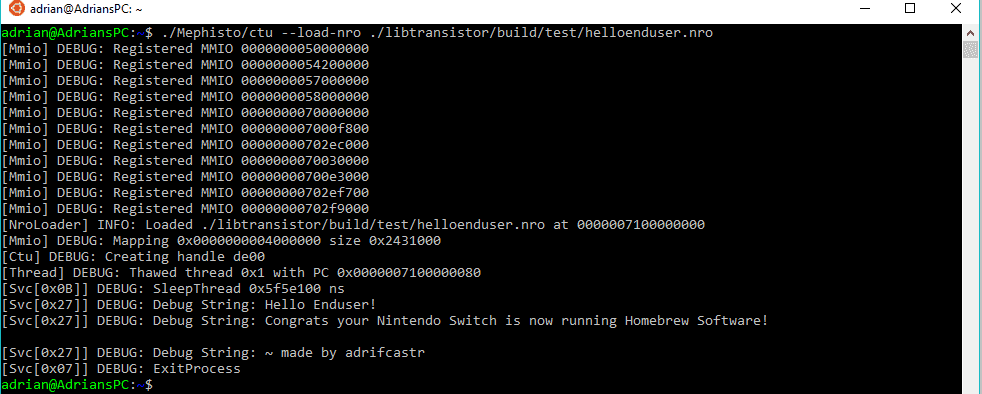Click the Registered MMIO 0000000050000000 line
The width and height of the screenshot is (982, 394).
point(185,49)
